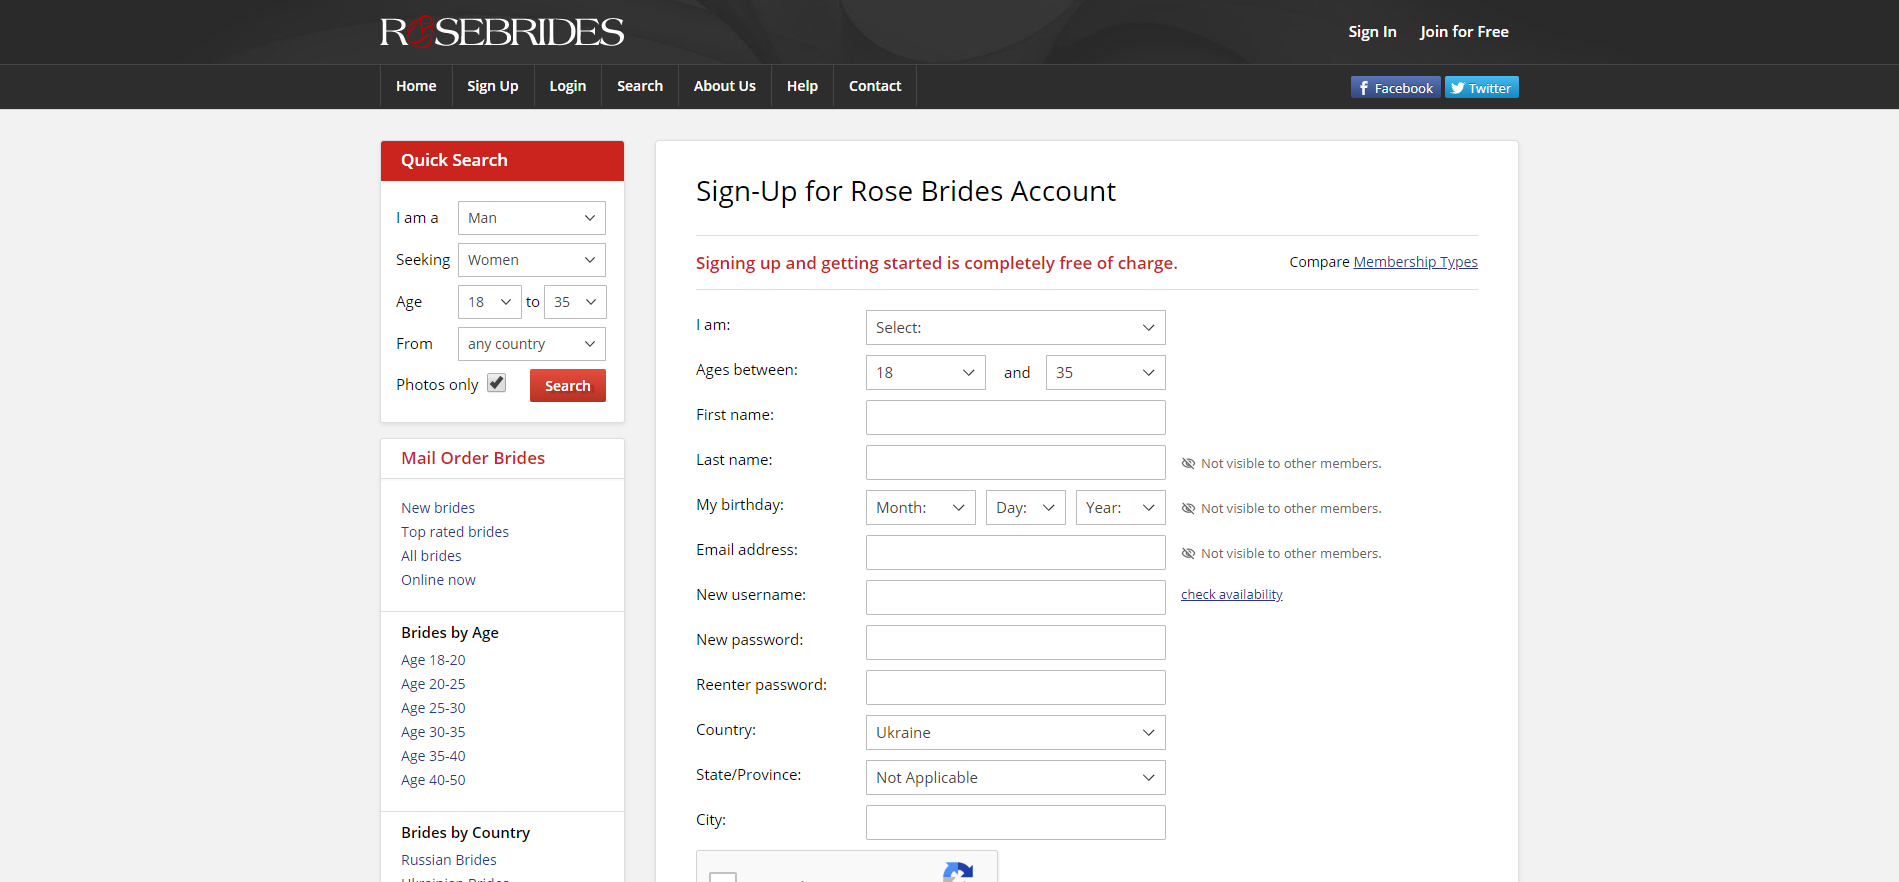Click the check availability link

pos(1231,594)
